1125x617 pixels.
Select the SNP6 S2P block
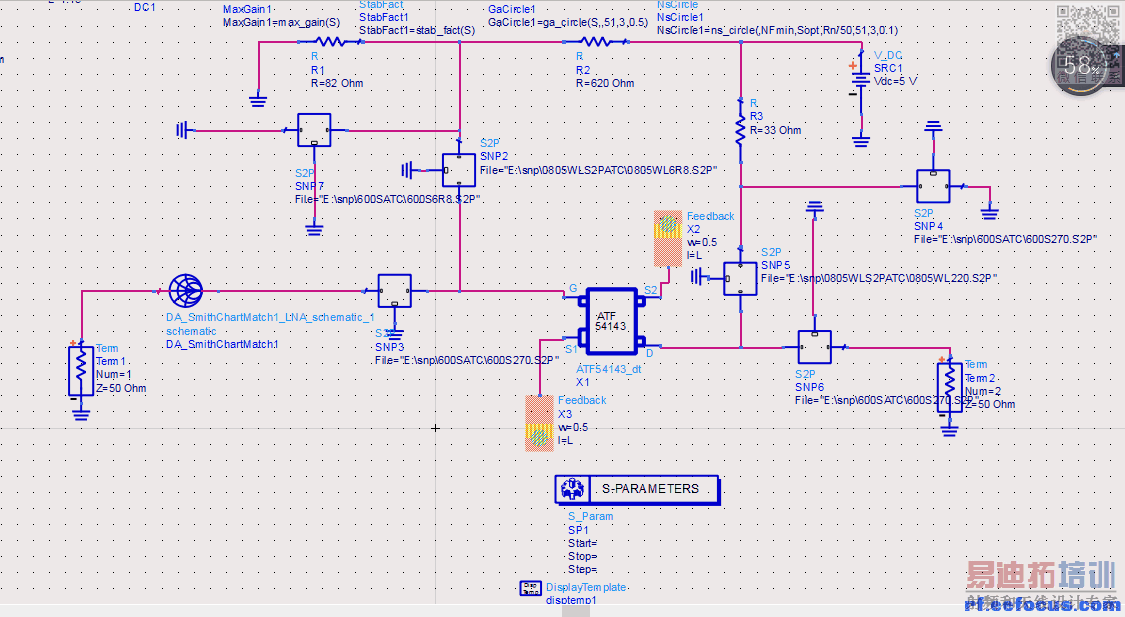(814, 347)
